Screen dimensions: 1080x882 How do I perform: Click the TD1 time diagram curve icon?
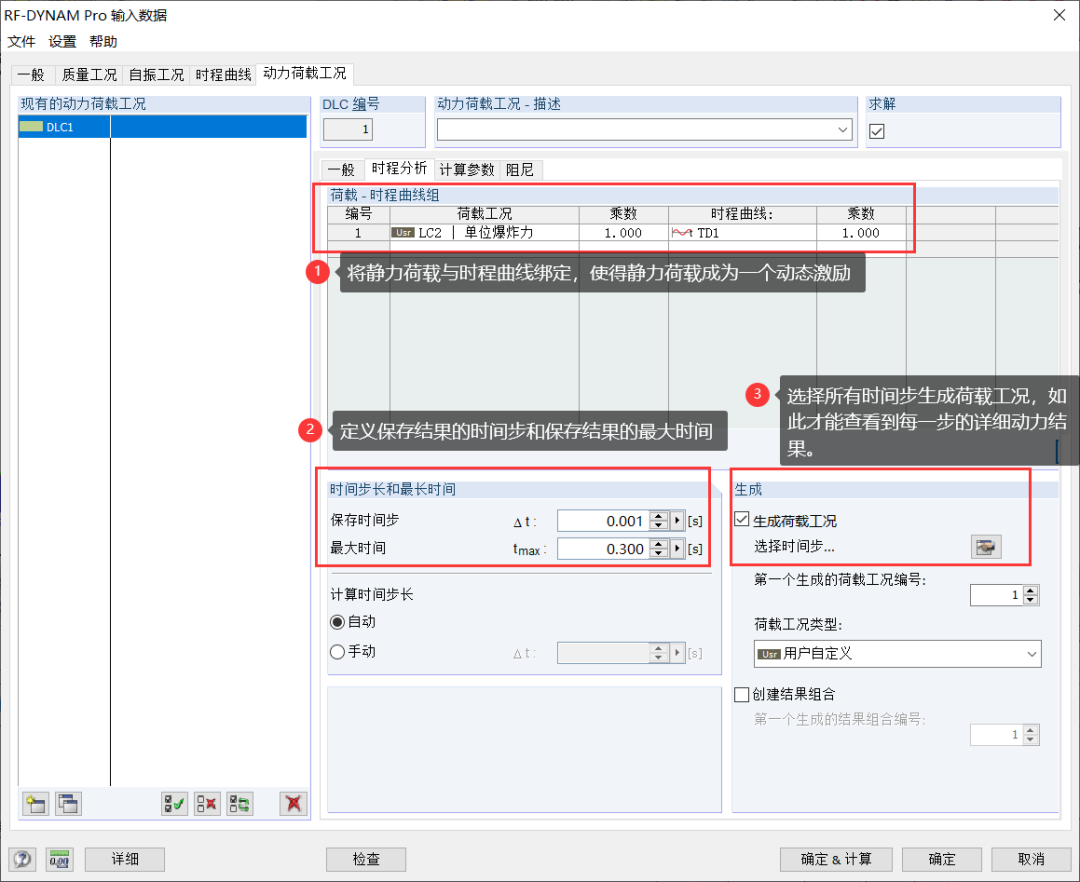point(682,233)
